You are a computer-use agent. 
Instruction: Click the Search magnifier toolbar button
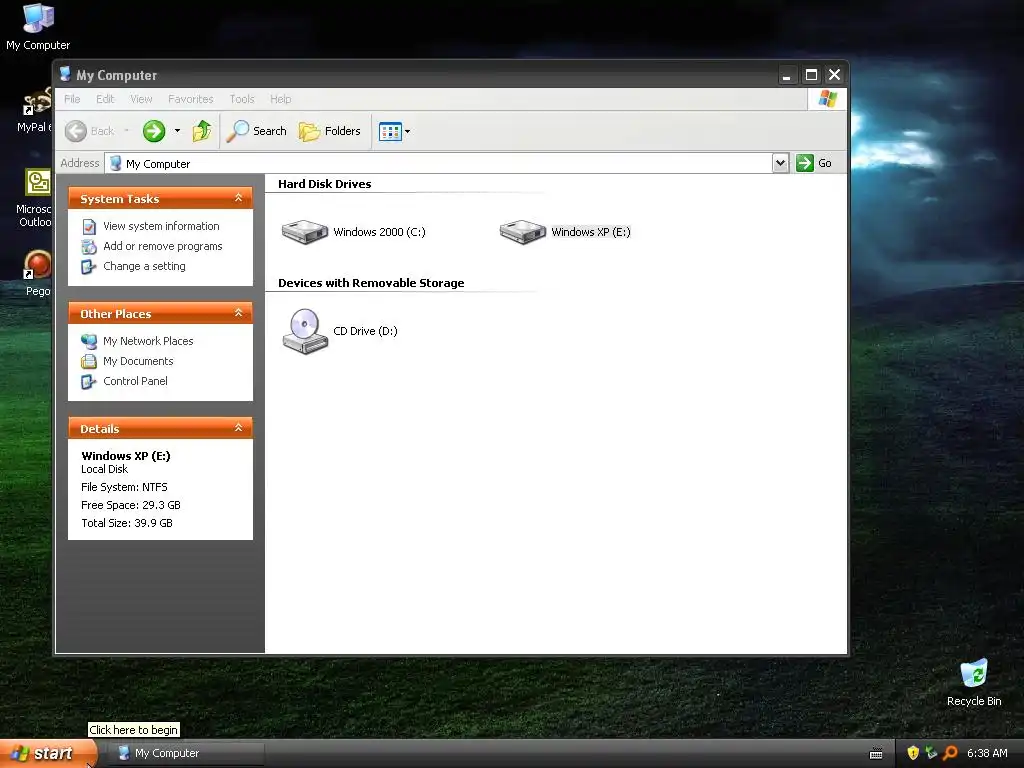pyautogui.click(x=257, y=131)
